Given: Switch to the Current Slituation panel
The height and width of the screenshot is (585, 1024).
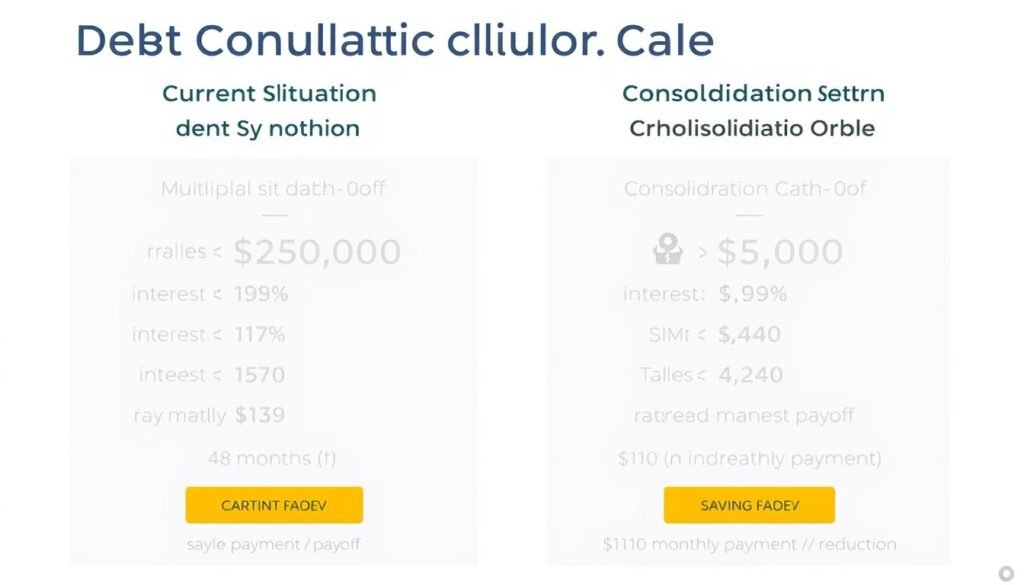Looking at the screenshot, I should [x=270, y=93].
